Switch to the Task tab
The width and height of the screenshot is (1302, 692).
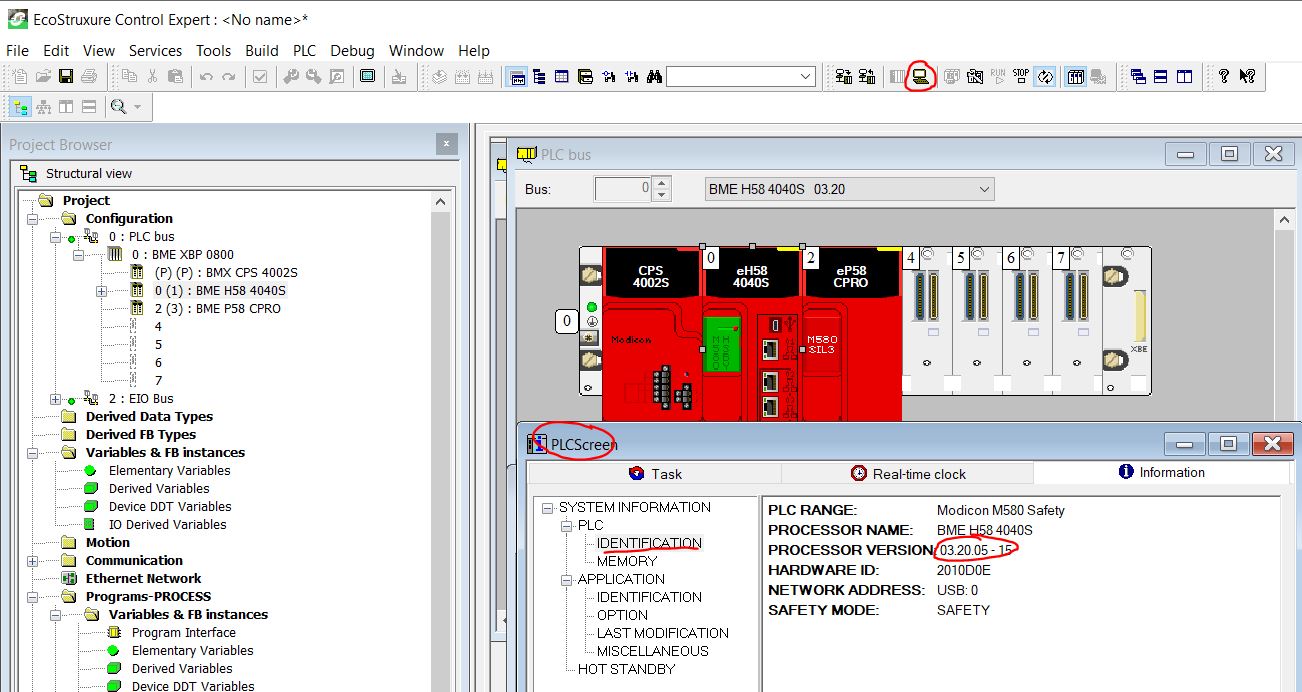[x=655, y=473]
